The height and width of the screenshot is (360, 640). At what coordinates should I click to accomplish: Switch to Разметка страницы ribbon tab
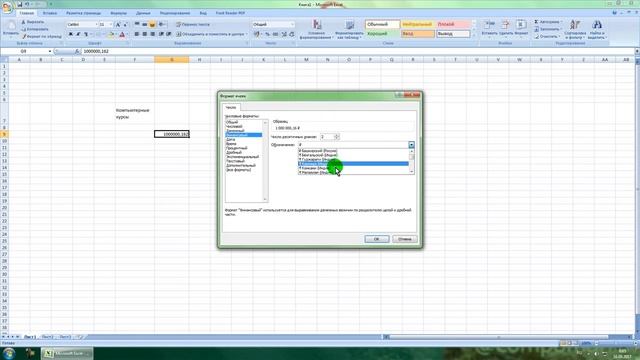tap(83, 13)
